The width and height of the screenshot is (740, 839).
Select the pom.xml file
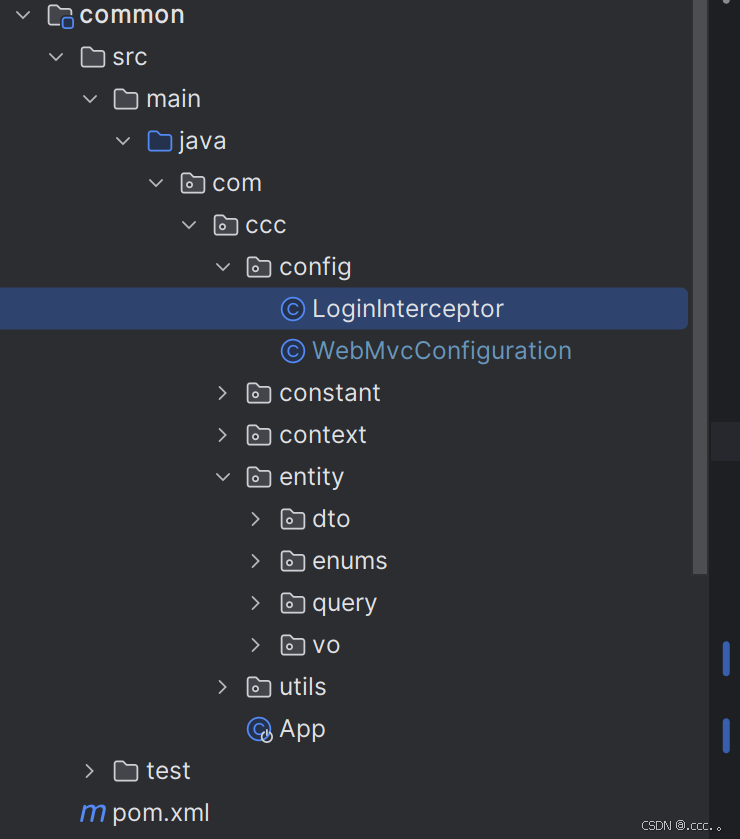[x=161, y=813]
